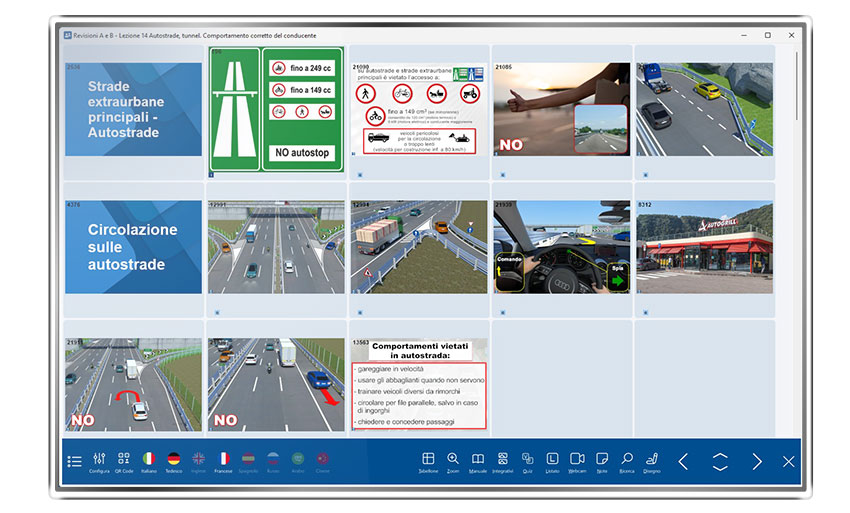Start the Quiz tool
Screen dimensions: 850x513
point(527,459)
